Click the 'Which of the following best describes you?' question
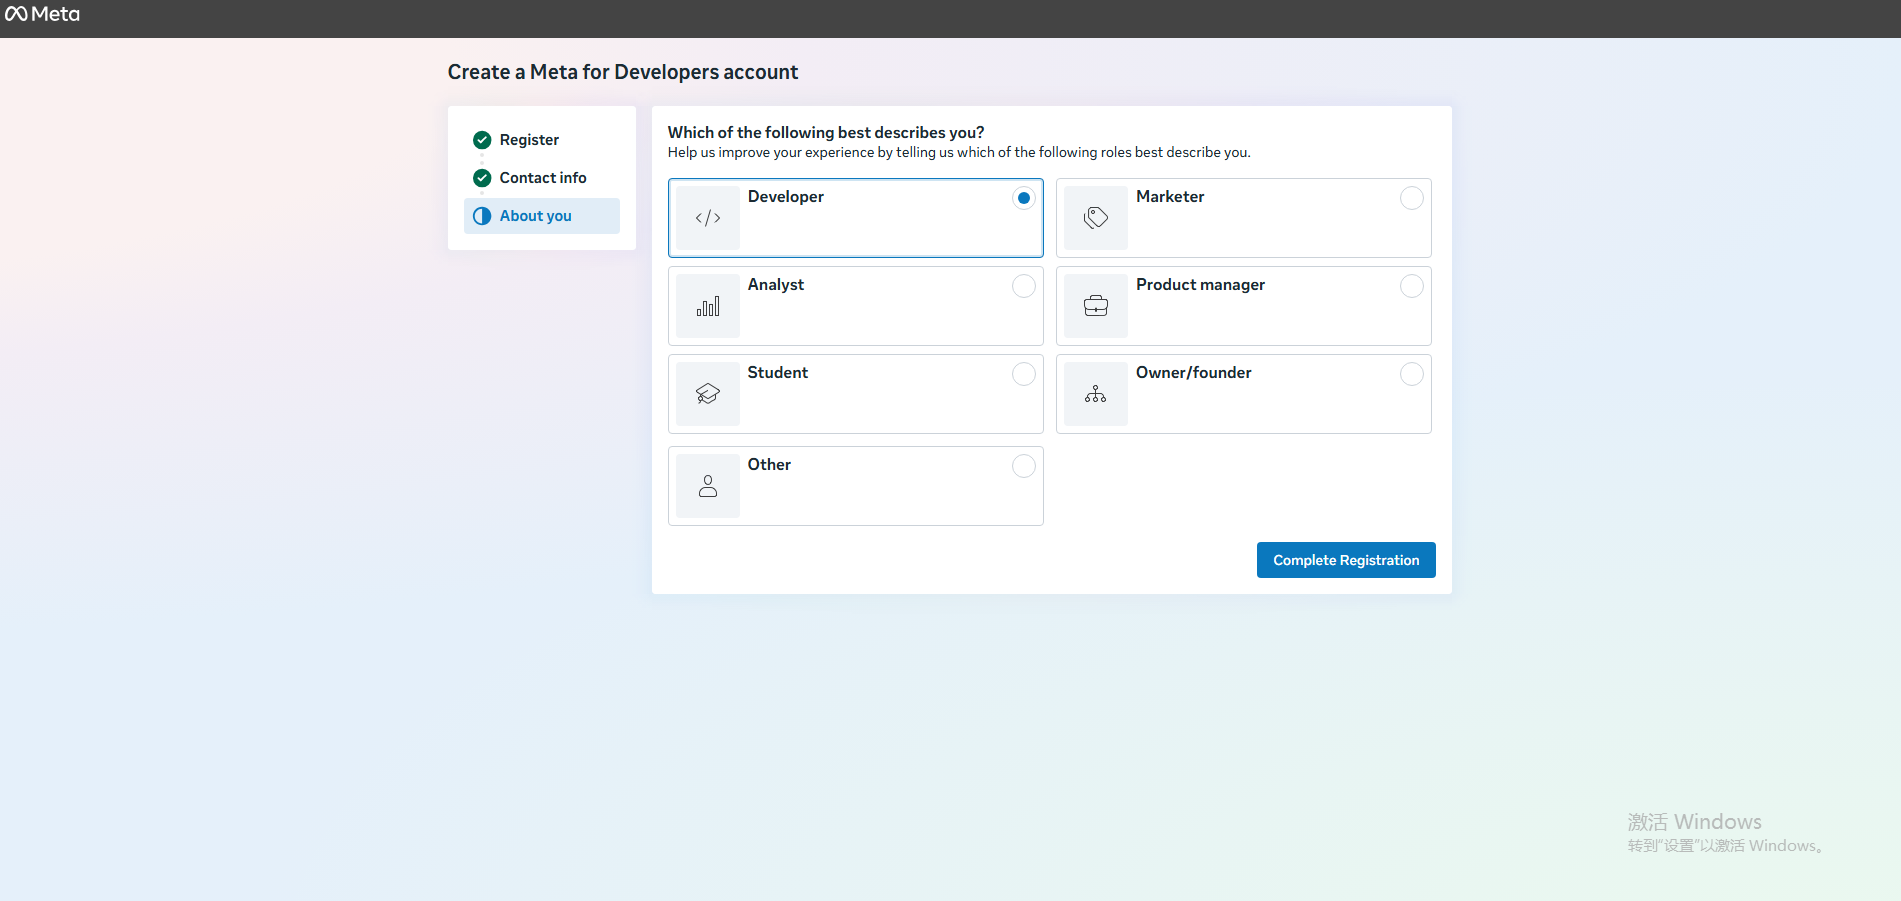Image resolution: width=1901 pixels, height=901 pixels. [x=826, y=132]
